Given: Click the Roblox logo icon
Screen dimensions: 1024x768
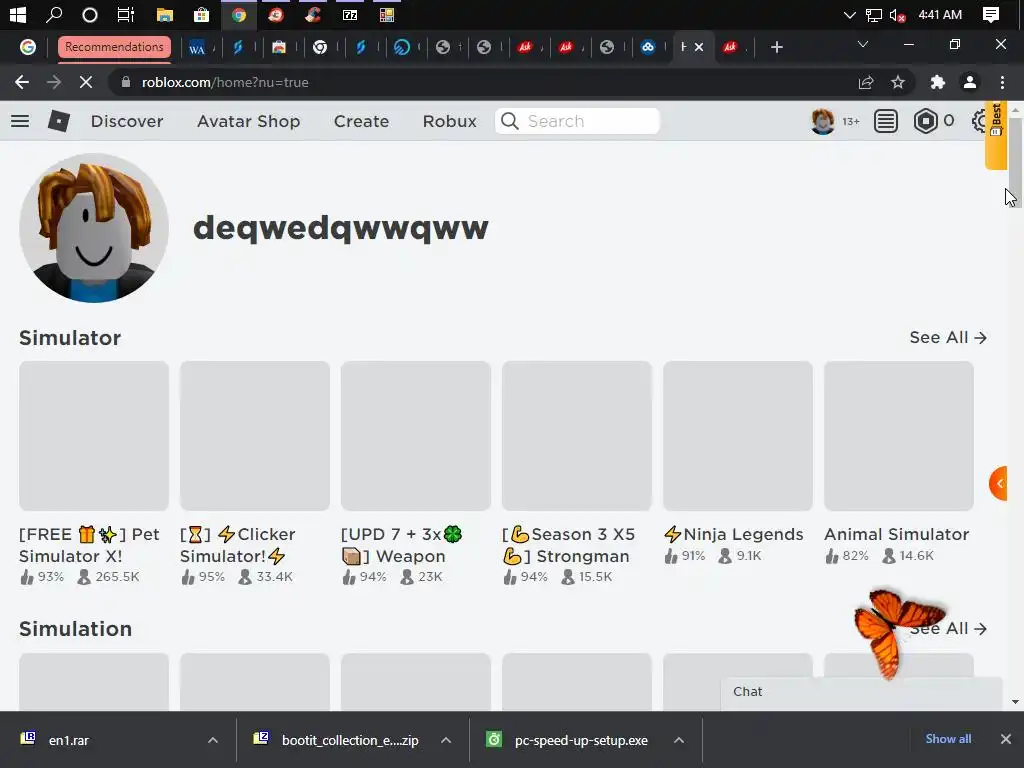Looking at the screenshot, I should [59, 121].
